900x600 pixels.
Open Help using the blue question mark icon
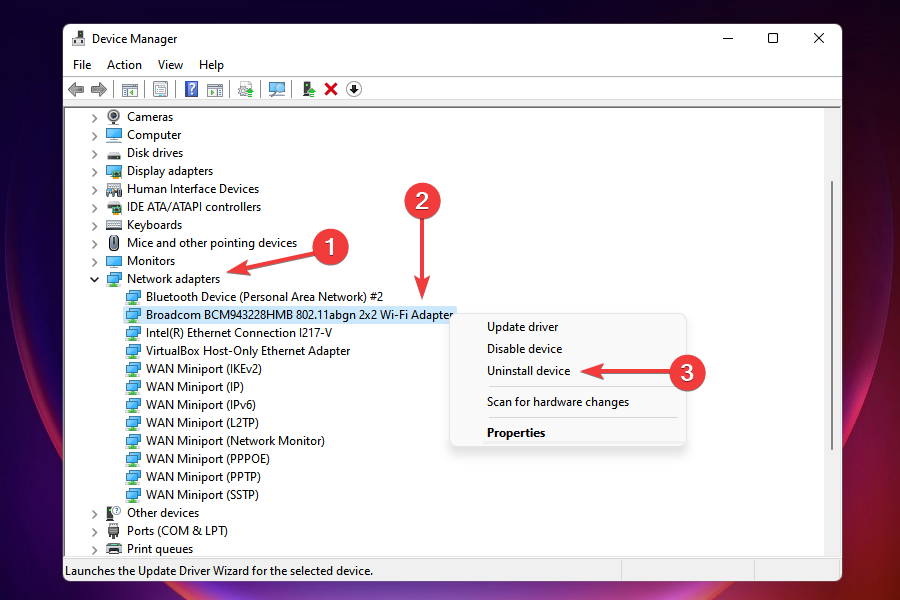coord(190,89)
